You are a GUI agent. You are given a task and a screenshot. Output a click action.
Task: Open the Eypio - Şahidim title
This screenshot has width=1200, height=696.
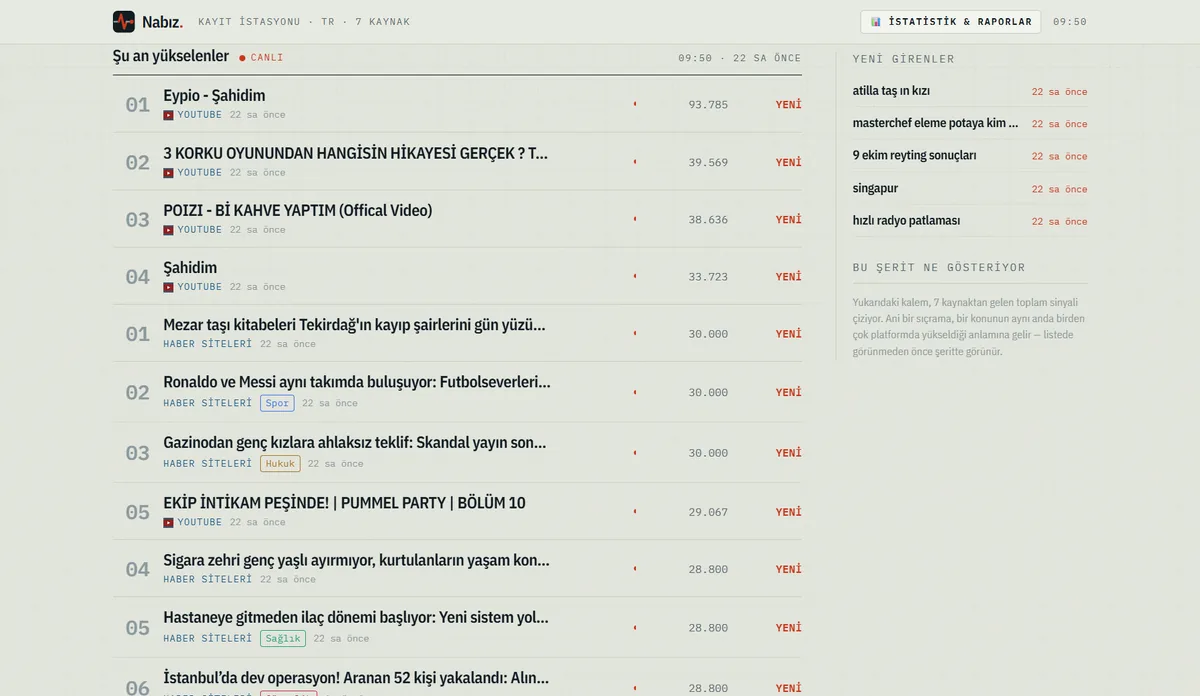[214, 96]
